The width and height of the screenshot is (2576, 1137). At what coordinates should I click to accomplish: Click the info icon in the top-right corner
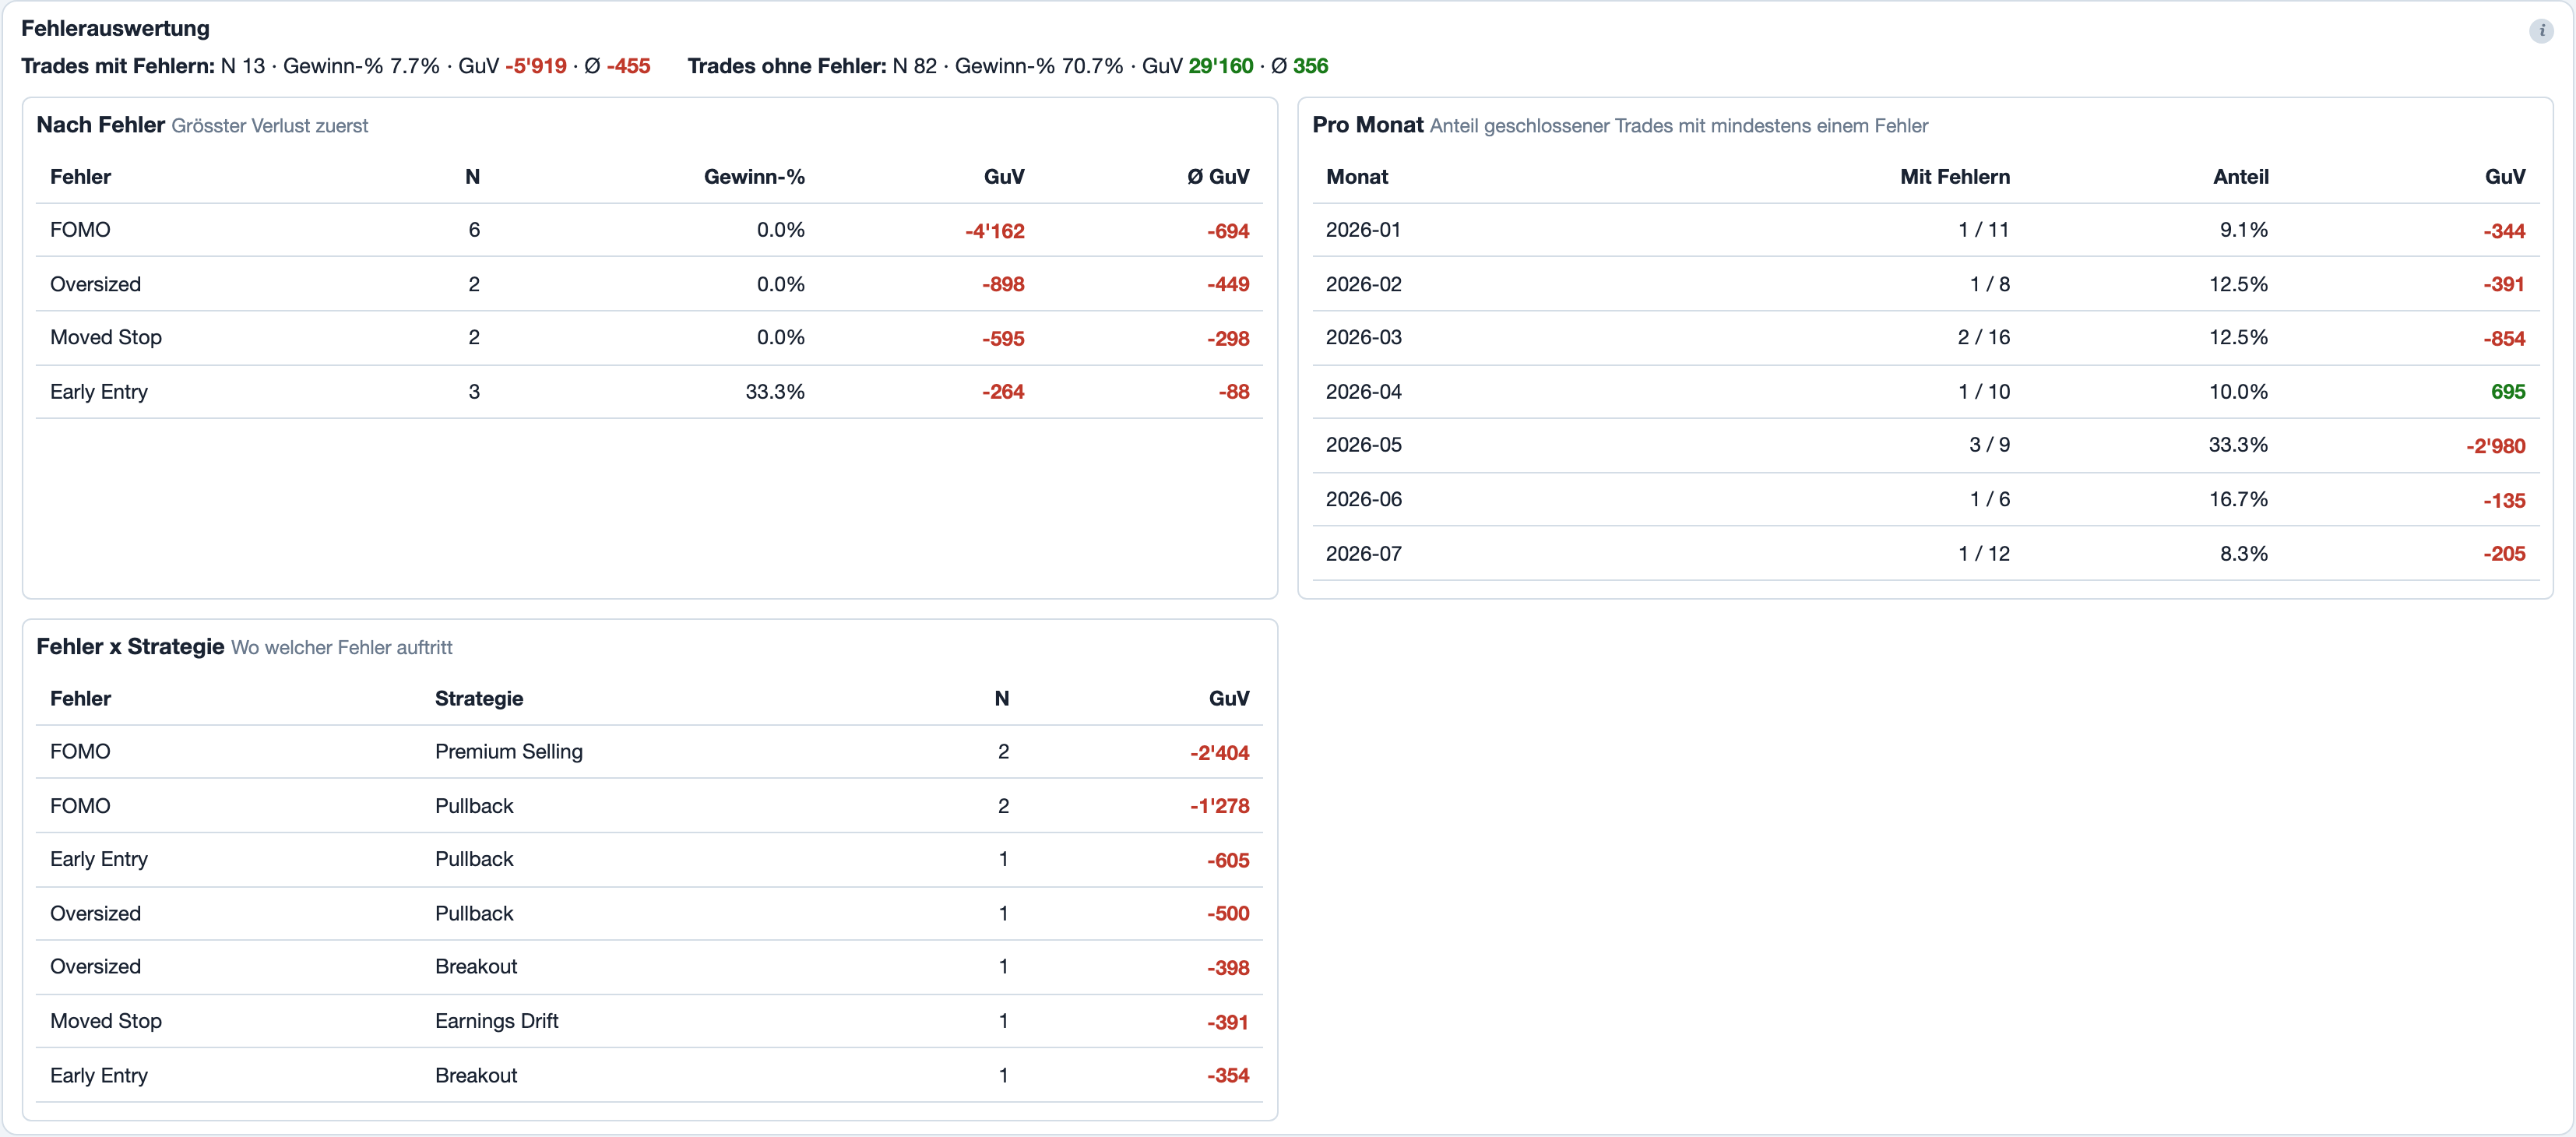2541,30
